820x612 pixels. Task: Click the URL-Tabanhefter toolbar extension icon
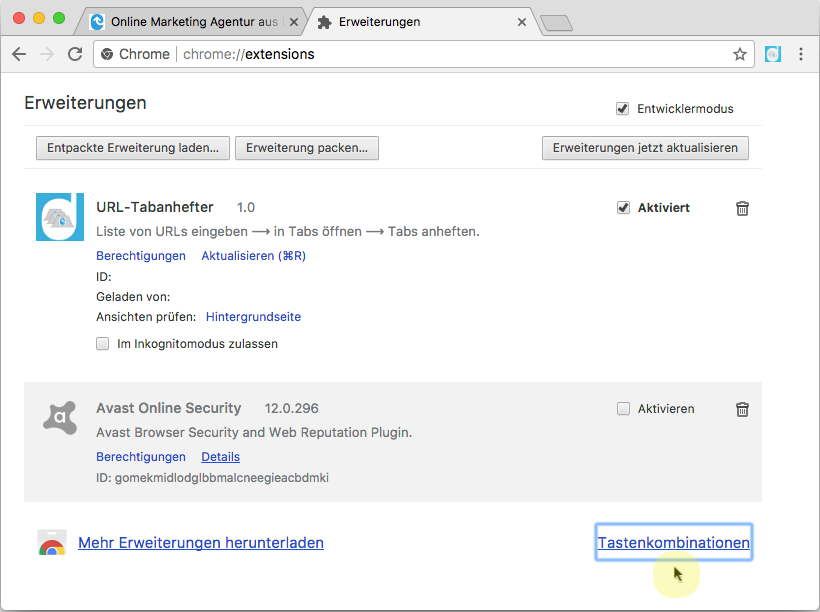point(773,54)
